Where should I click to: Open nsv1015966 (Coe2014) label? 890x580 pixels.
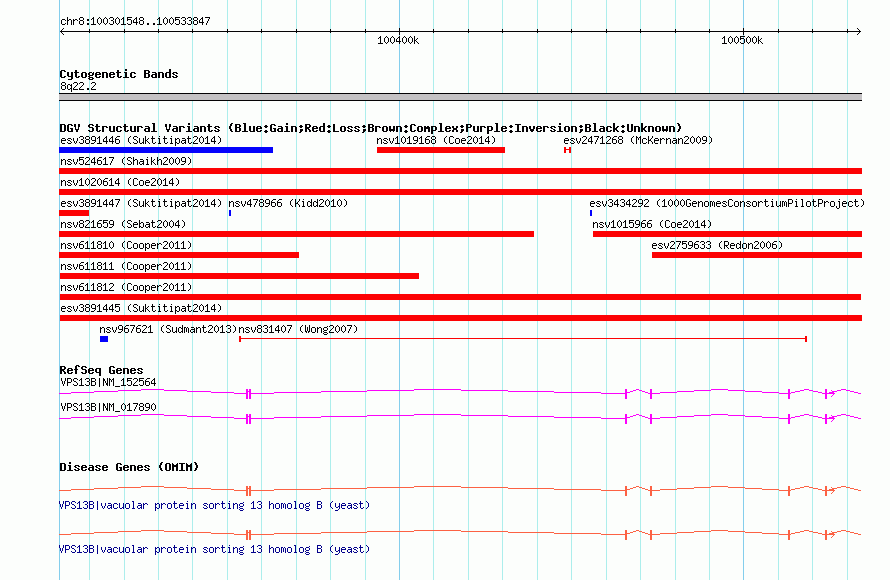tap(652, 224)
